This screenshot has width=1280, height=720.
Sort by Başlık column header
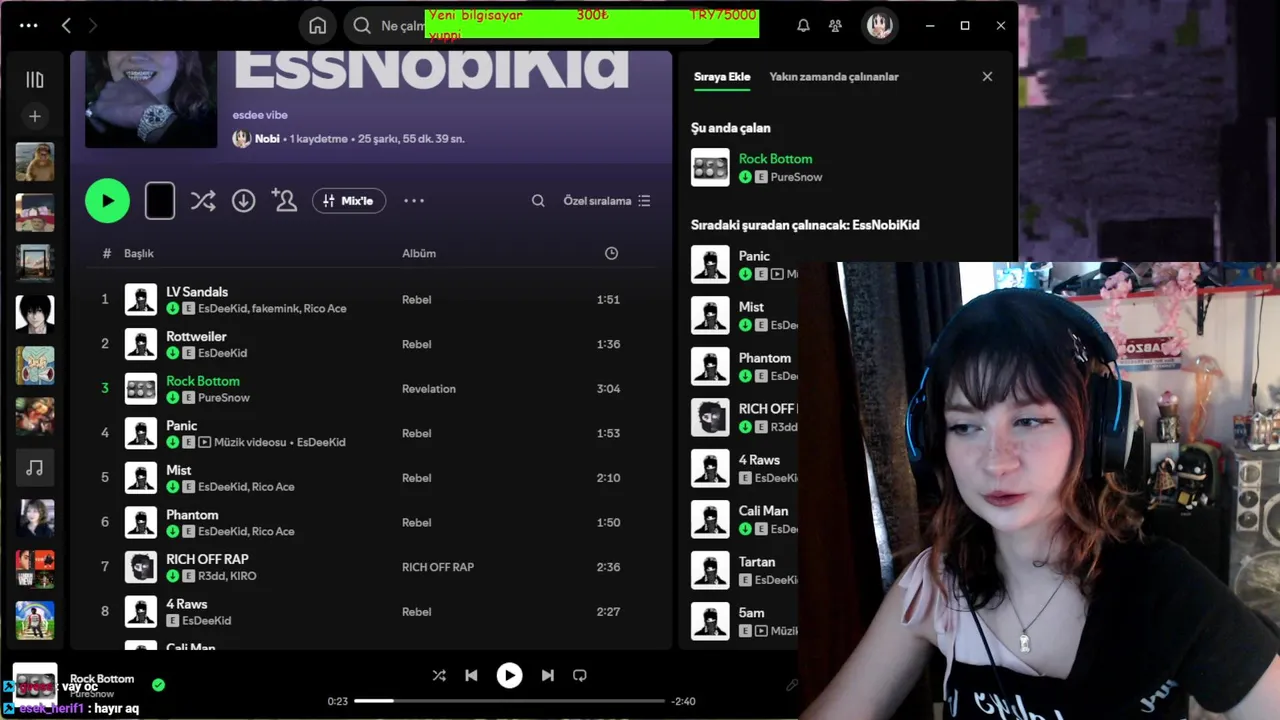[139, 254]
